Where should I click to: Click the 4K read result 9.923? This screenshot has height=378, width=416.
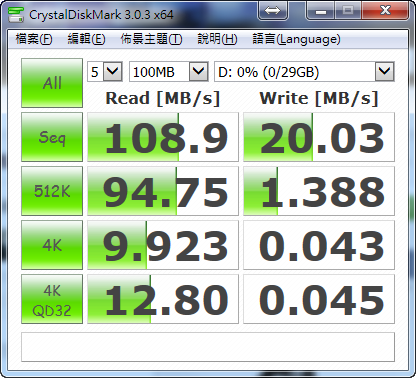pos(163,245)
